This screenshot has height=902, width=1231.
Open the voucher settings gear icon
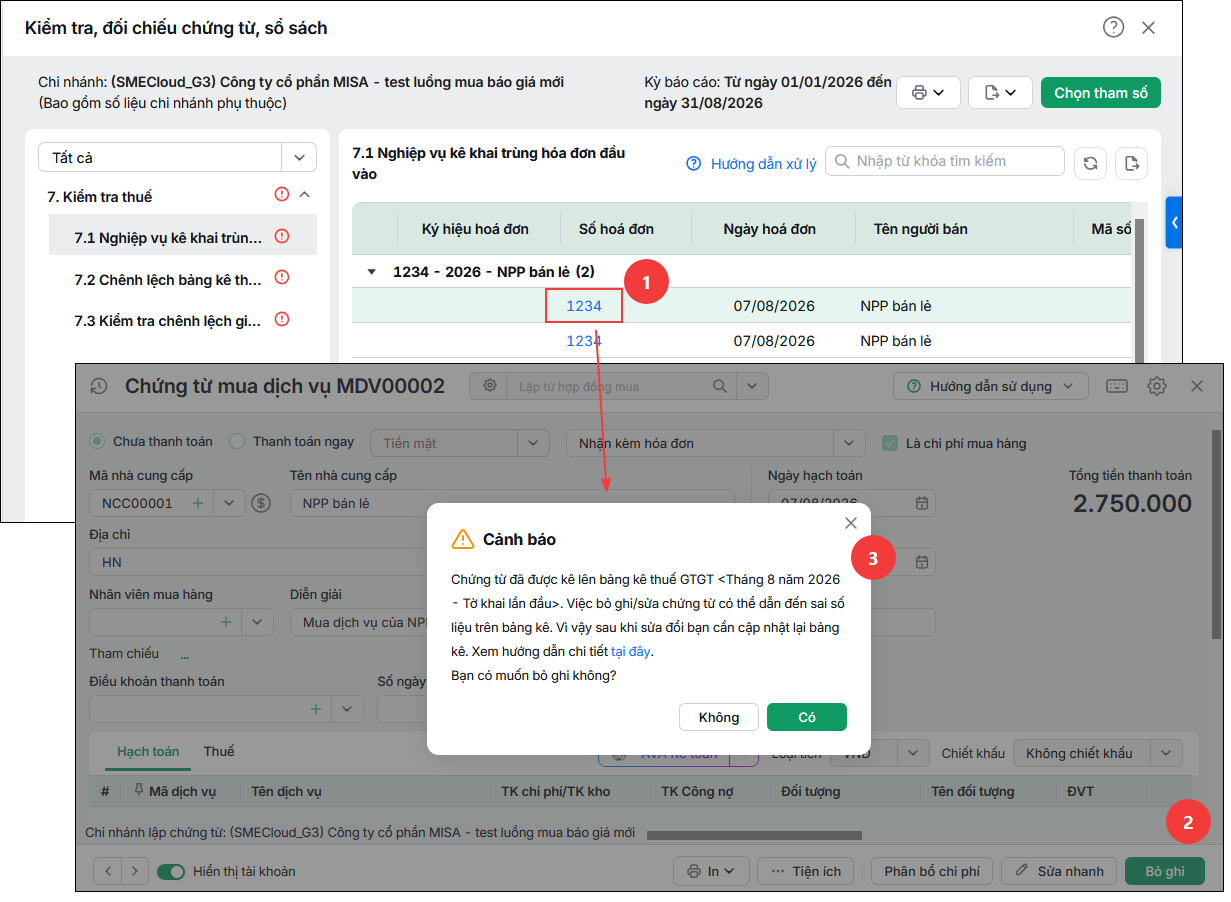point(1157,386)
